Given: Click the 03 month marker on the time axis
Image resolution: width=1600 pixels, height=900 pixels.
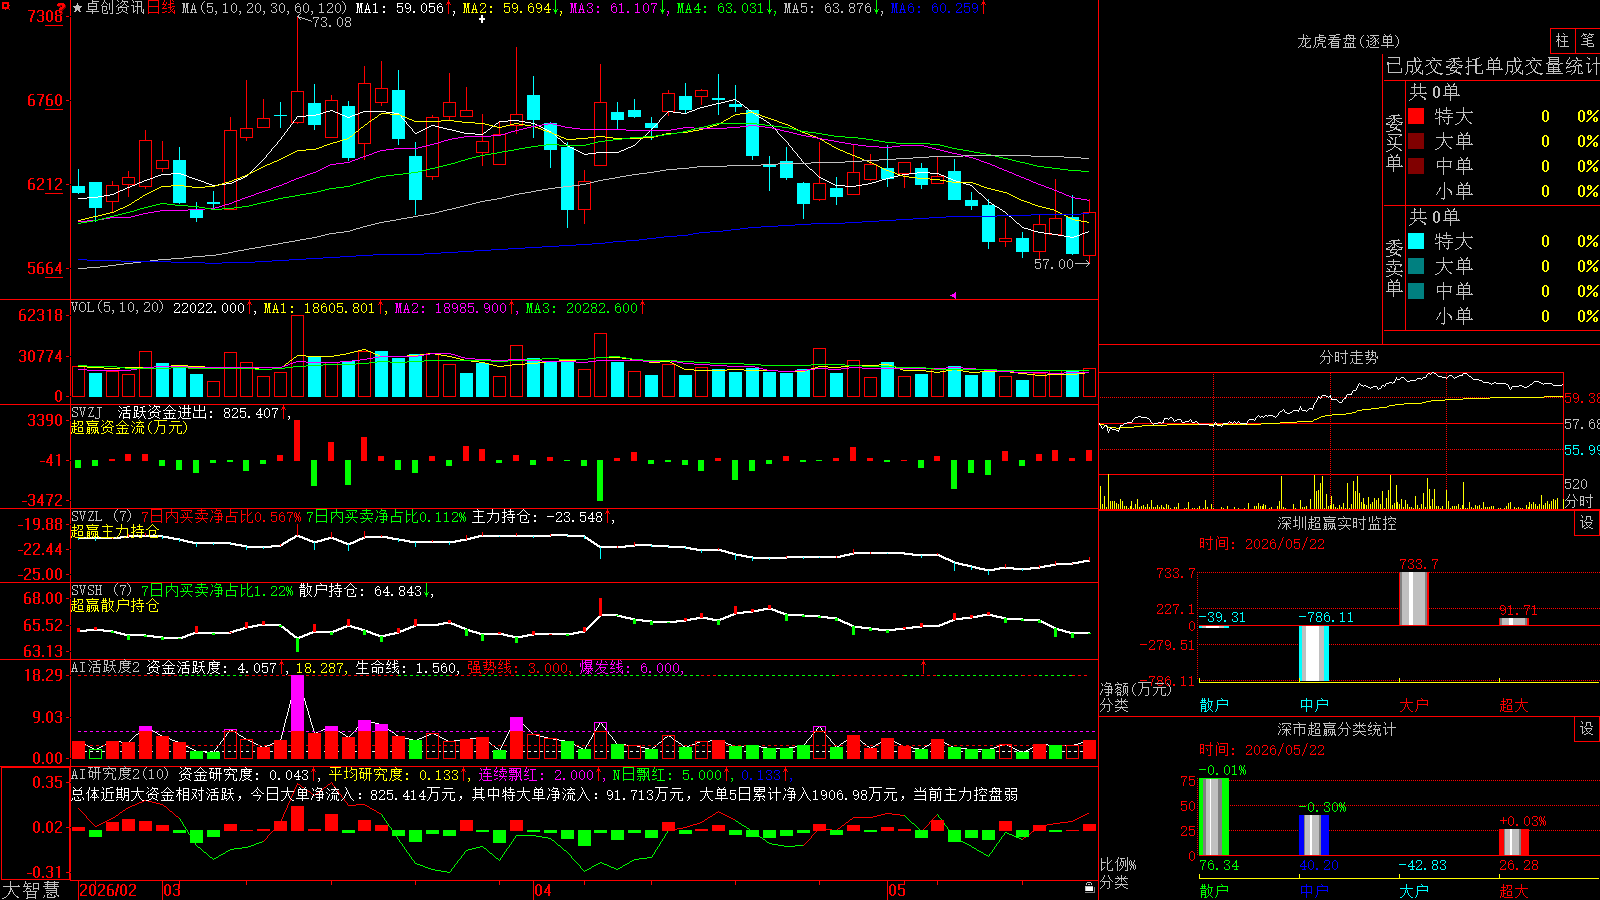Looking at the screenshot, I should click(172, 889).
